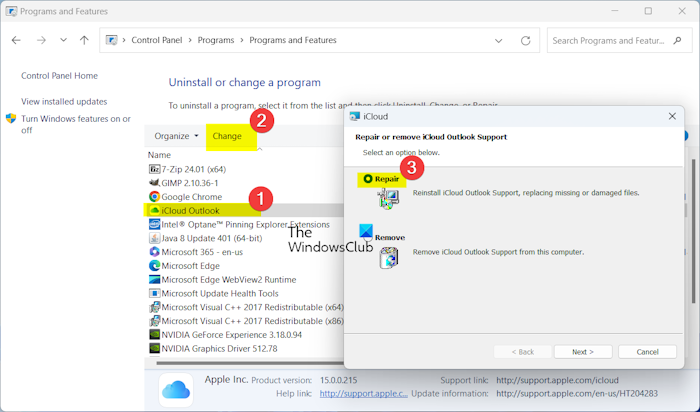Open View installed updates link
The width and height of the screenshot is (700, 412).
[x=64, y=102]
